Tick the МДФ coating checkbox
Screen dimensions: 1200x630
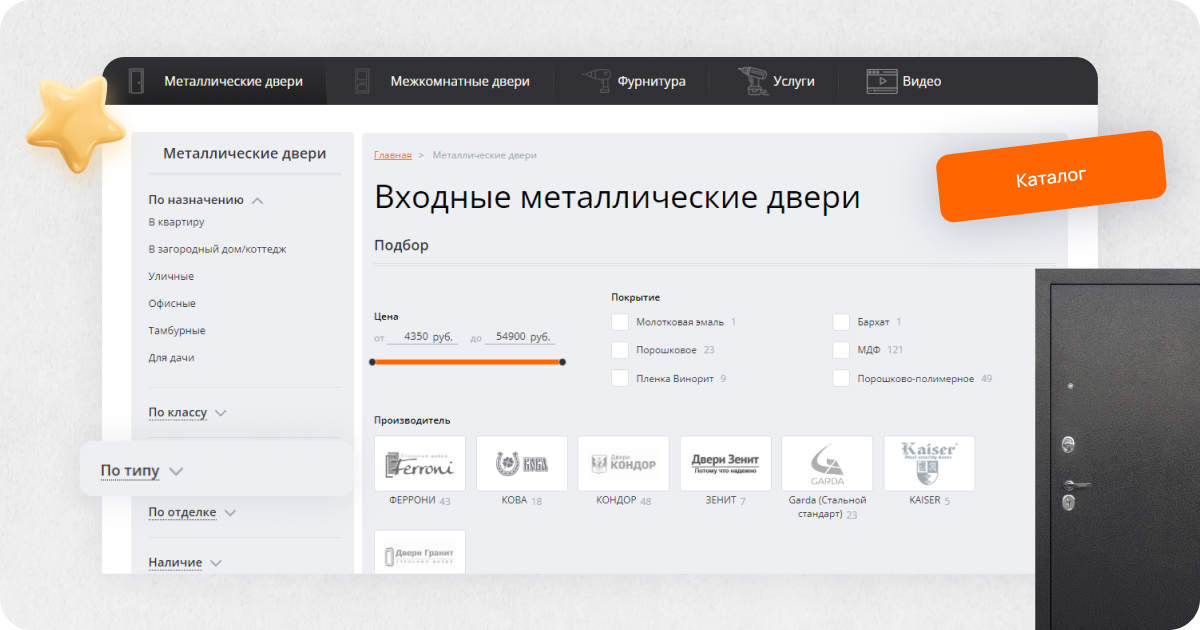(x=841, y=350)
